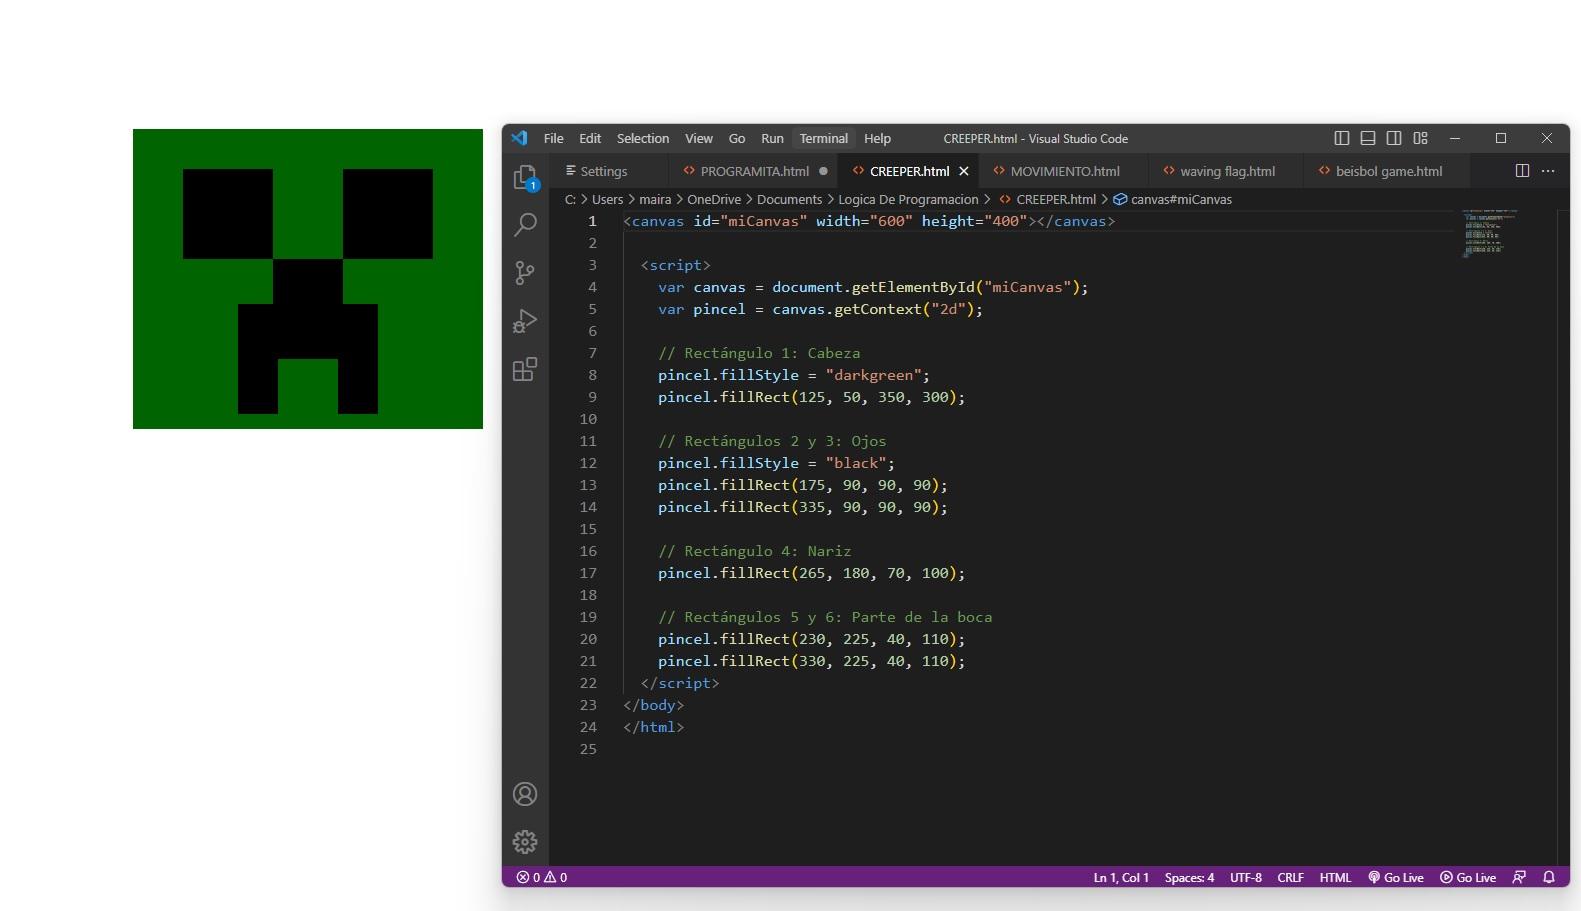This screenshot has width=1581, height=911.
Task: Open the Go menu
Action: click(x=737, y=138)
